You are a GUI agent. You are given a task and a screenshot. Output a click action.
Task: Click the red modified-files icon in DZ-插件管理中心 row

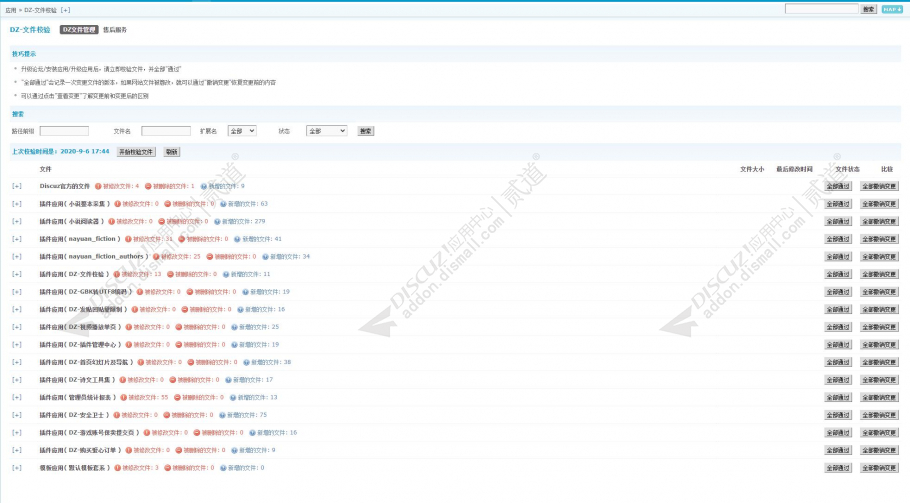click(x=129, y=345)
